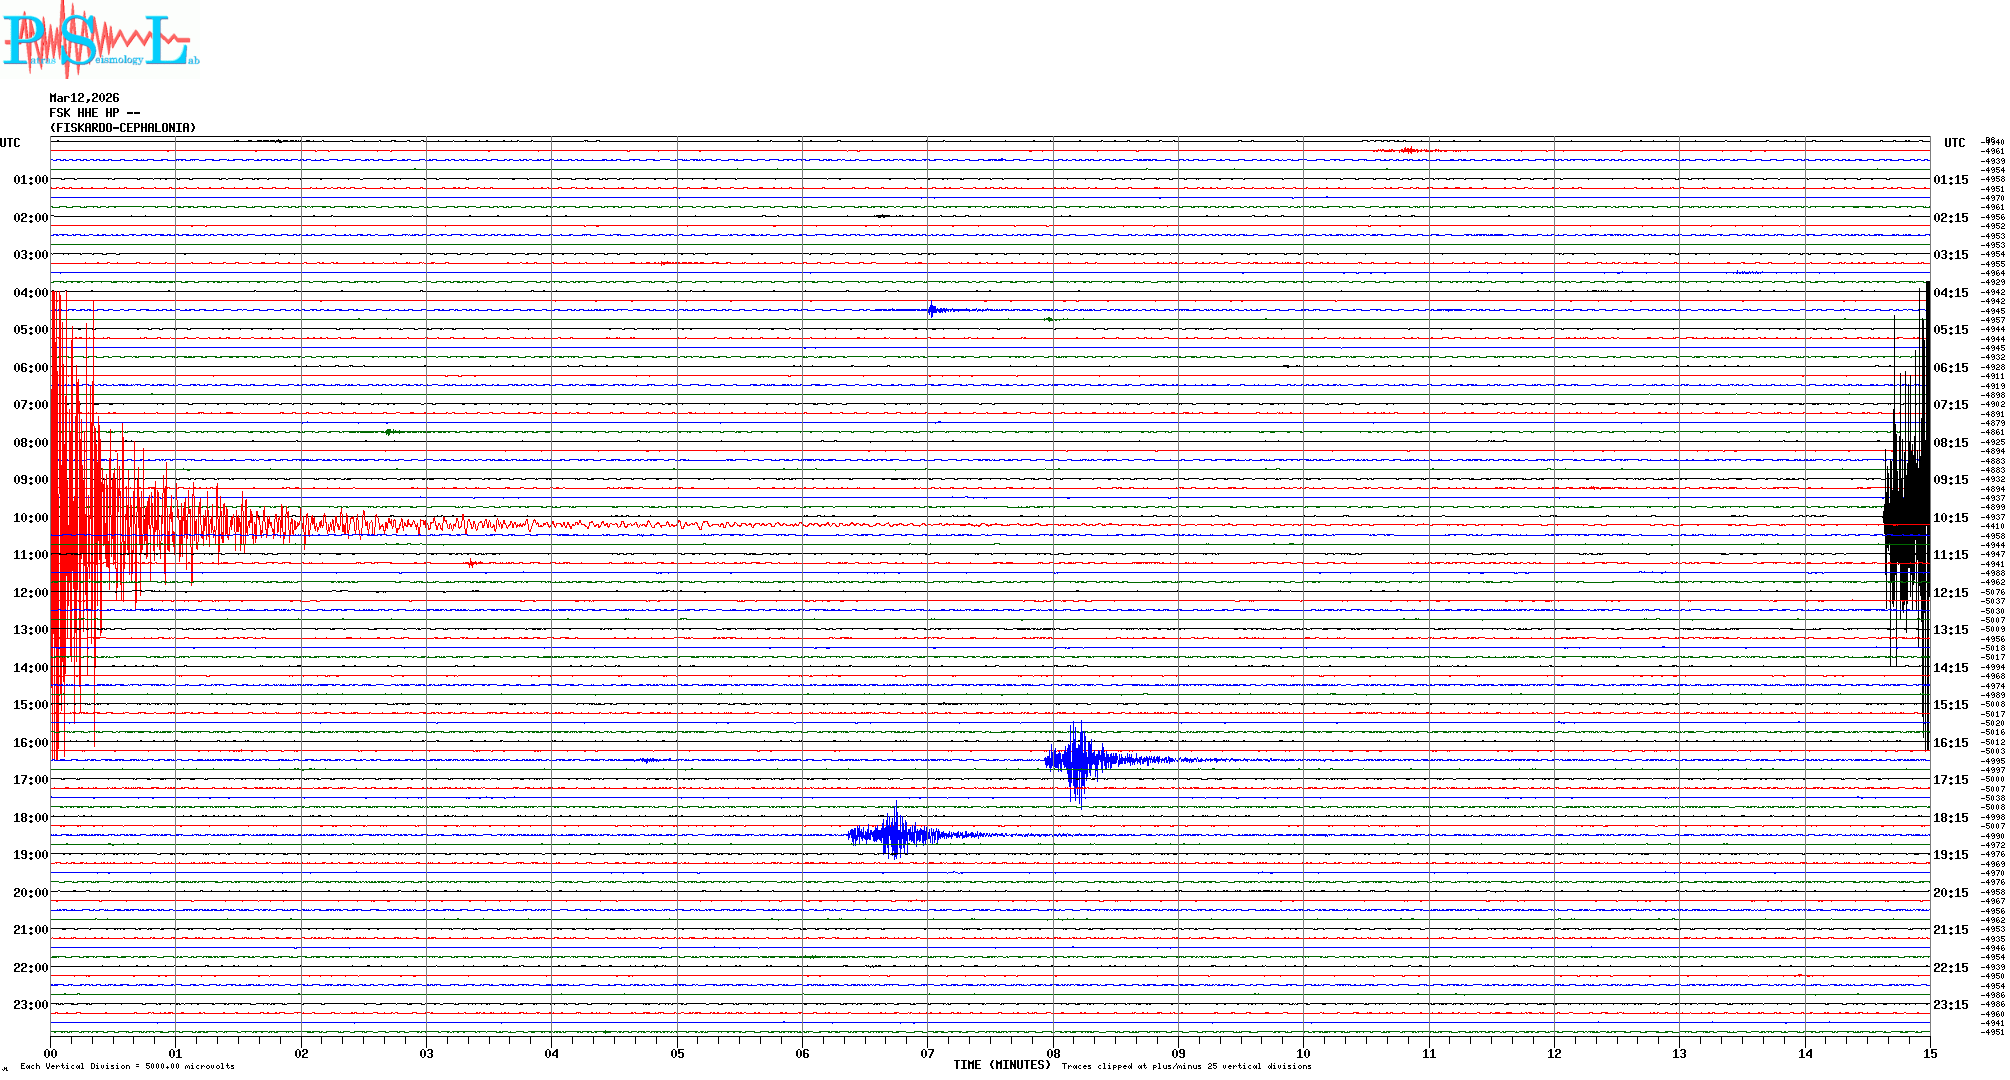
Task: Click the FSK HHE HP station label
Action: point(94,113)
